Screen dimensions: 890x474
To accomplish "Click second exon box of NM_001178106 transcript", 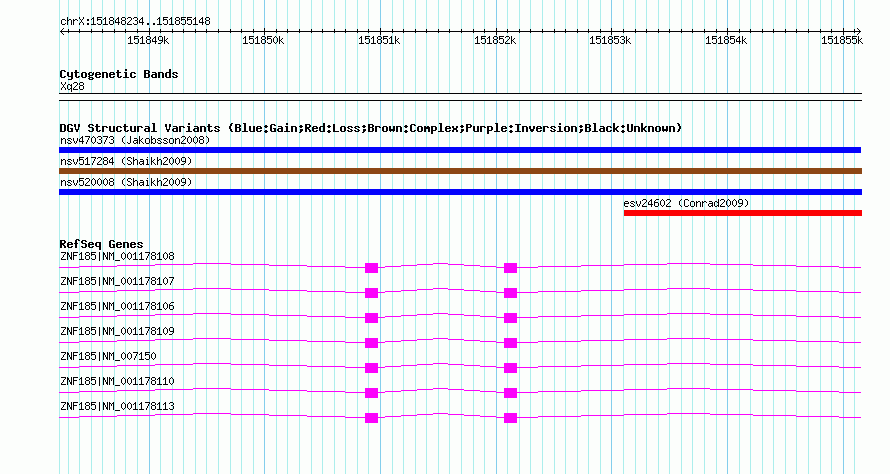I will pyautogui.click(x=510, y=318).
